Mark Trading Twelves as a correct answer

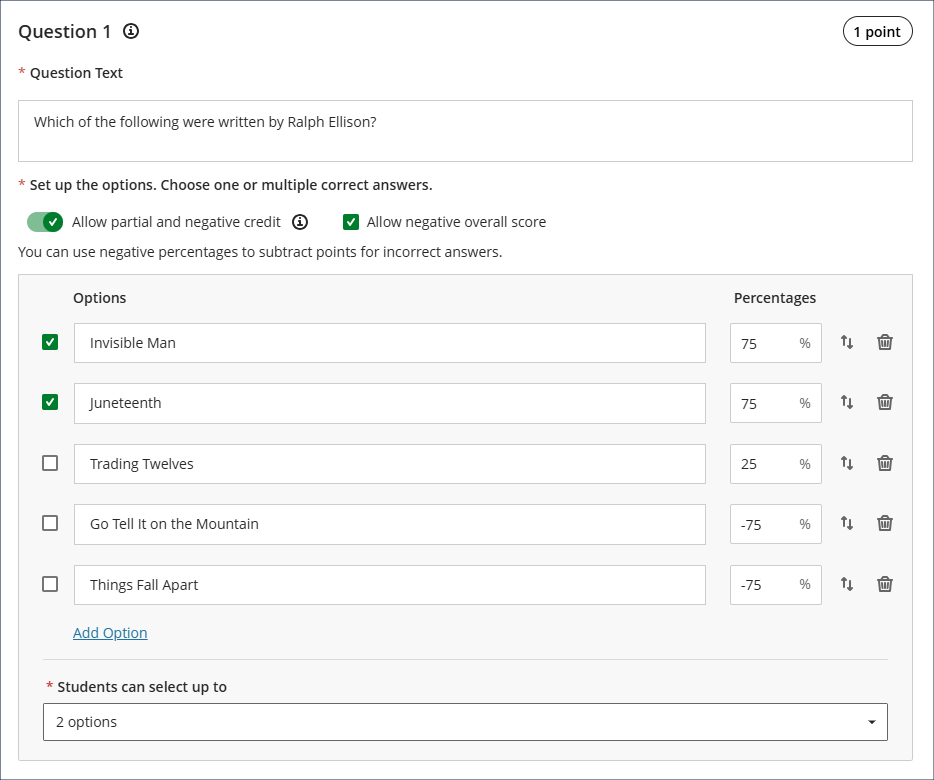point(50,463)
